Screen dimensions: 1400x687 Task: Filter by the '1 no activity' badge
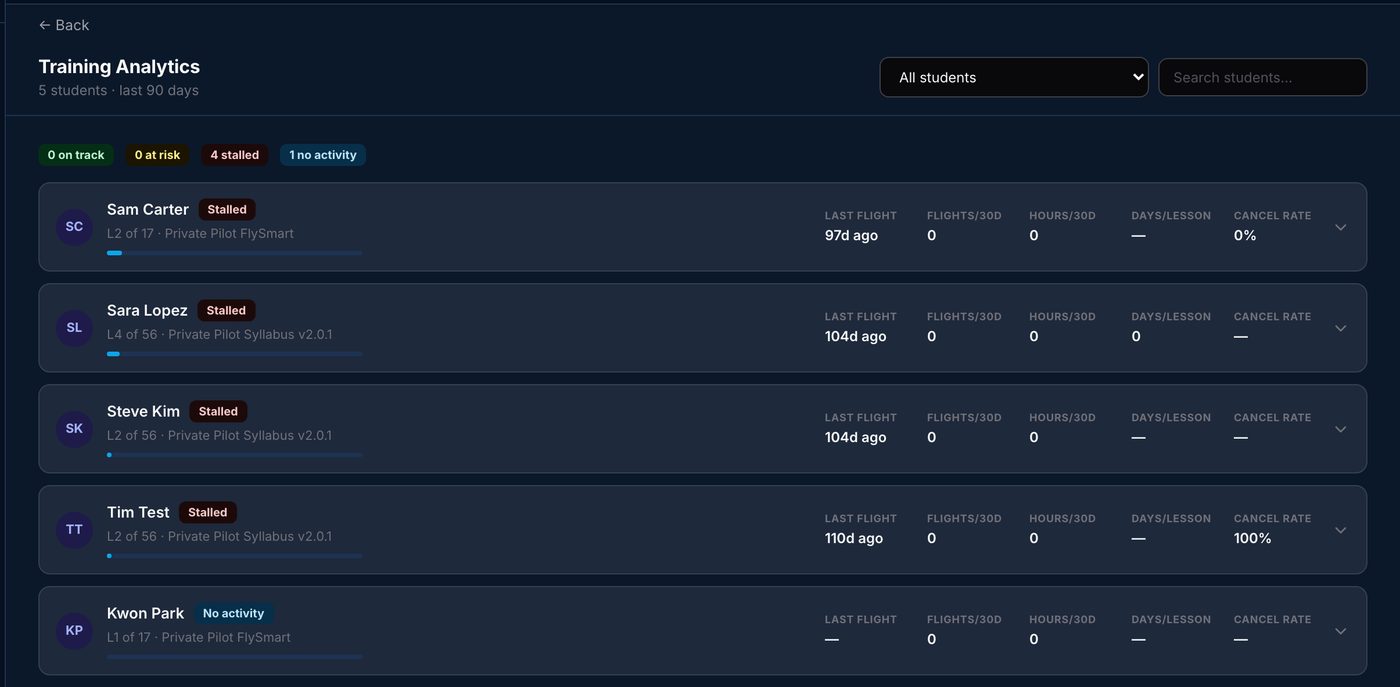point(323,155)
